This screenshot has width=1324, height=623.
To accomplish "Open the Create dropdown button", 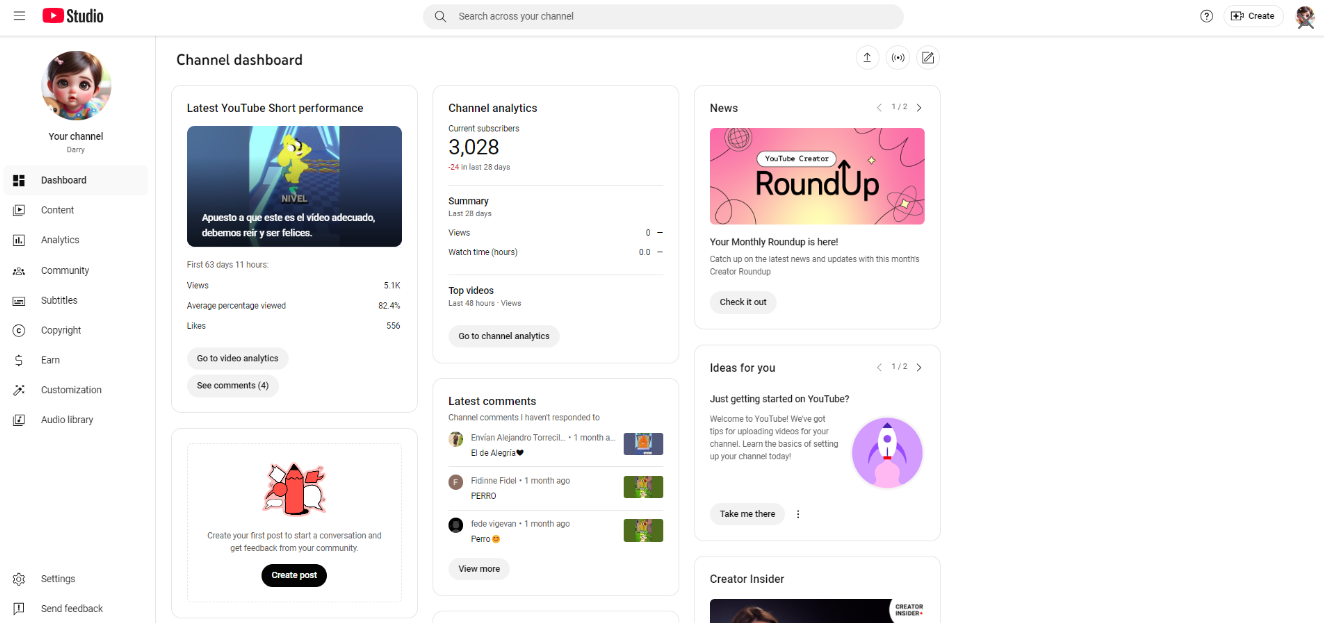I will tap(1253, 16).
